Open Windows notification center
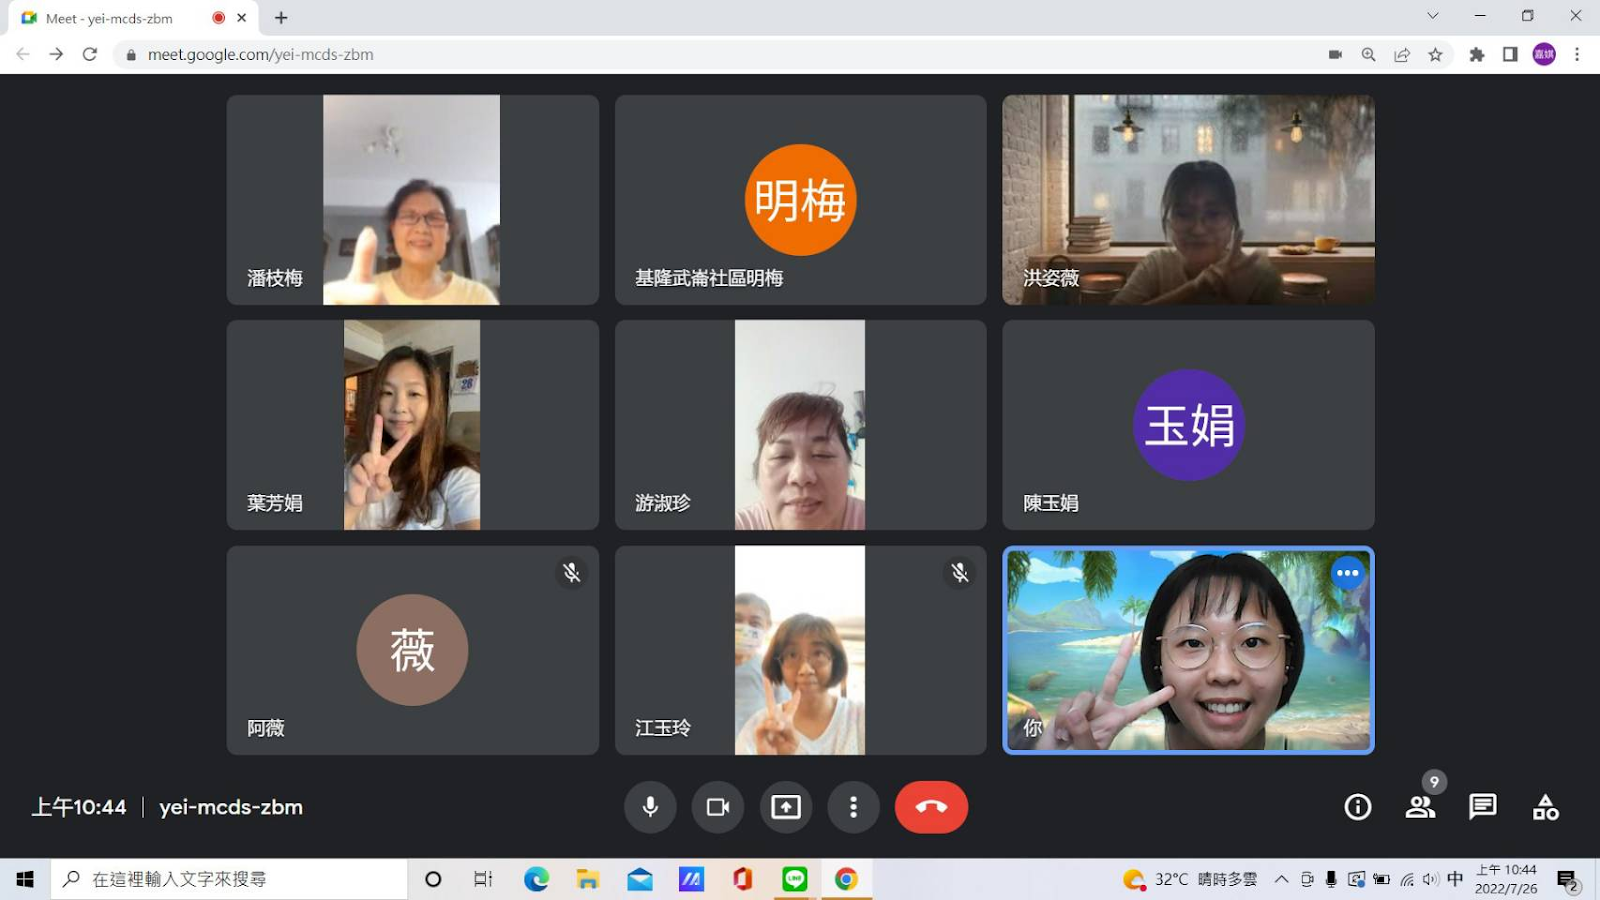 (1568, 880)
